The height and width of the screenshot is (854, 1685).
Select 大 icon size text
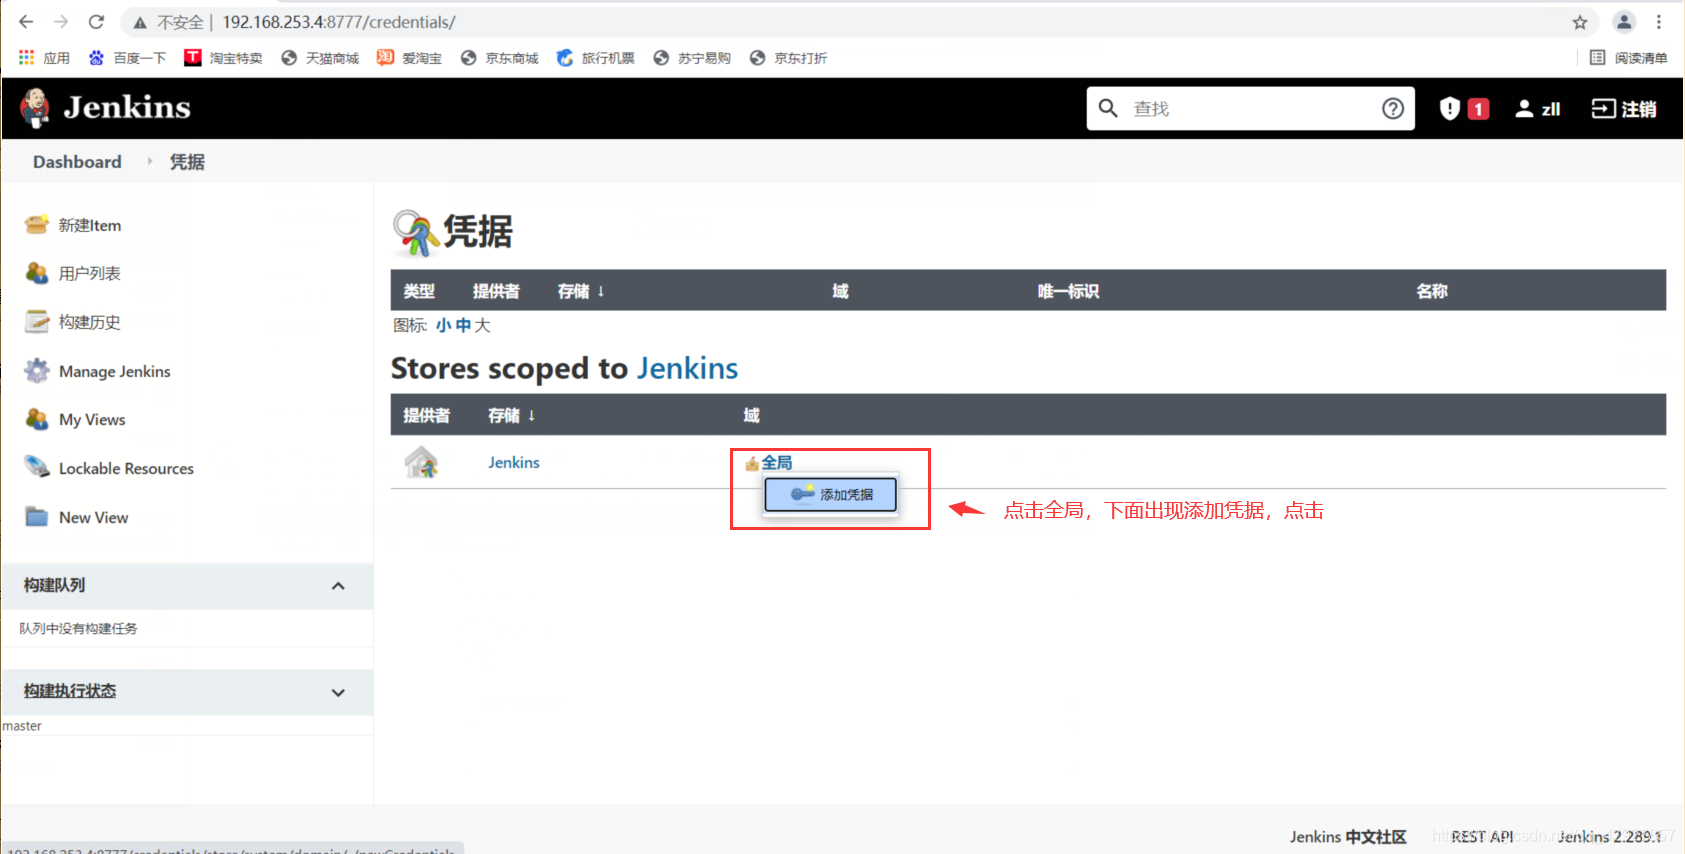483,325
